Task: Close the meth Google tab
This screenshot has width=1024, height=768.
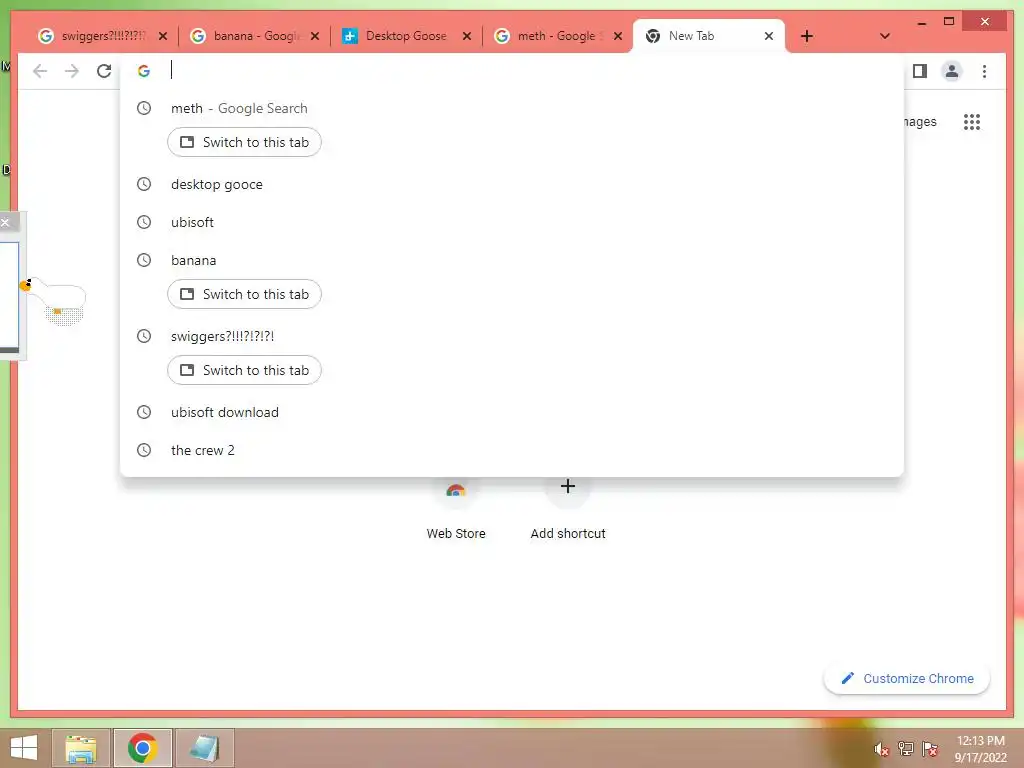Action: click(x=618, y=36)
